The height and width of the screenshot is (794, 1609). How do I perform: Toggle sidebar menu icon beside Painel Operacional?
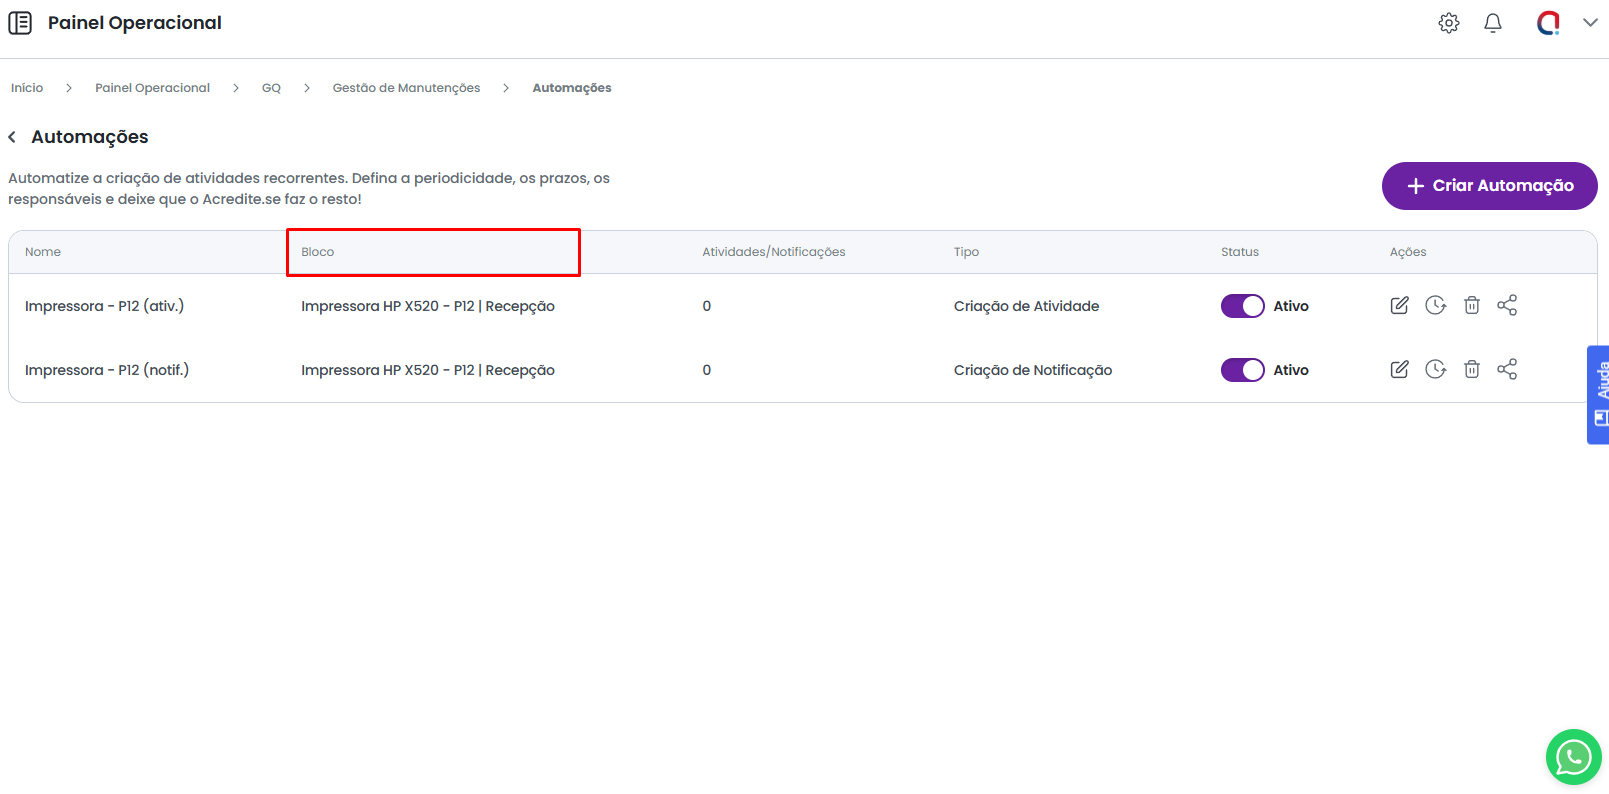click(x=20, y=23)
